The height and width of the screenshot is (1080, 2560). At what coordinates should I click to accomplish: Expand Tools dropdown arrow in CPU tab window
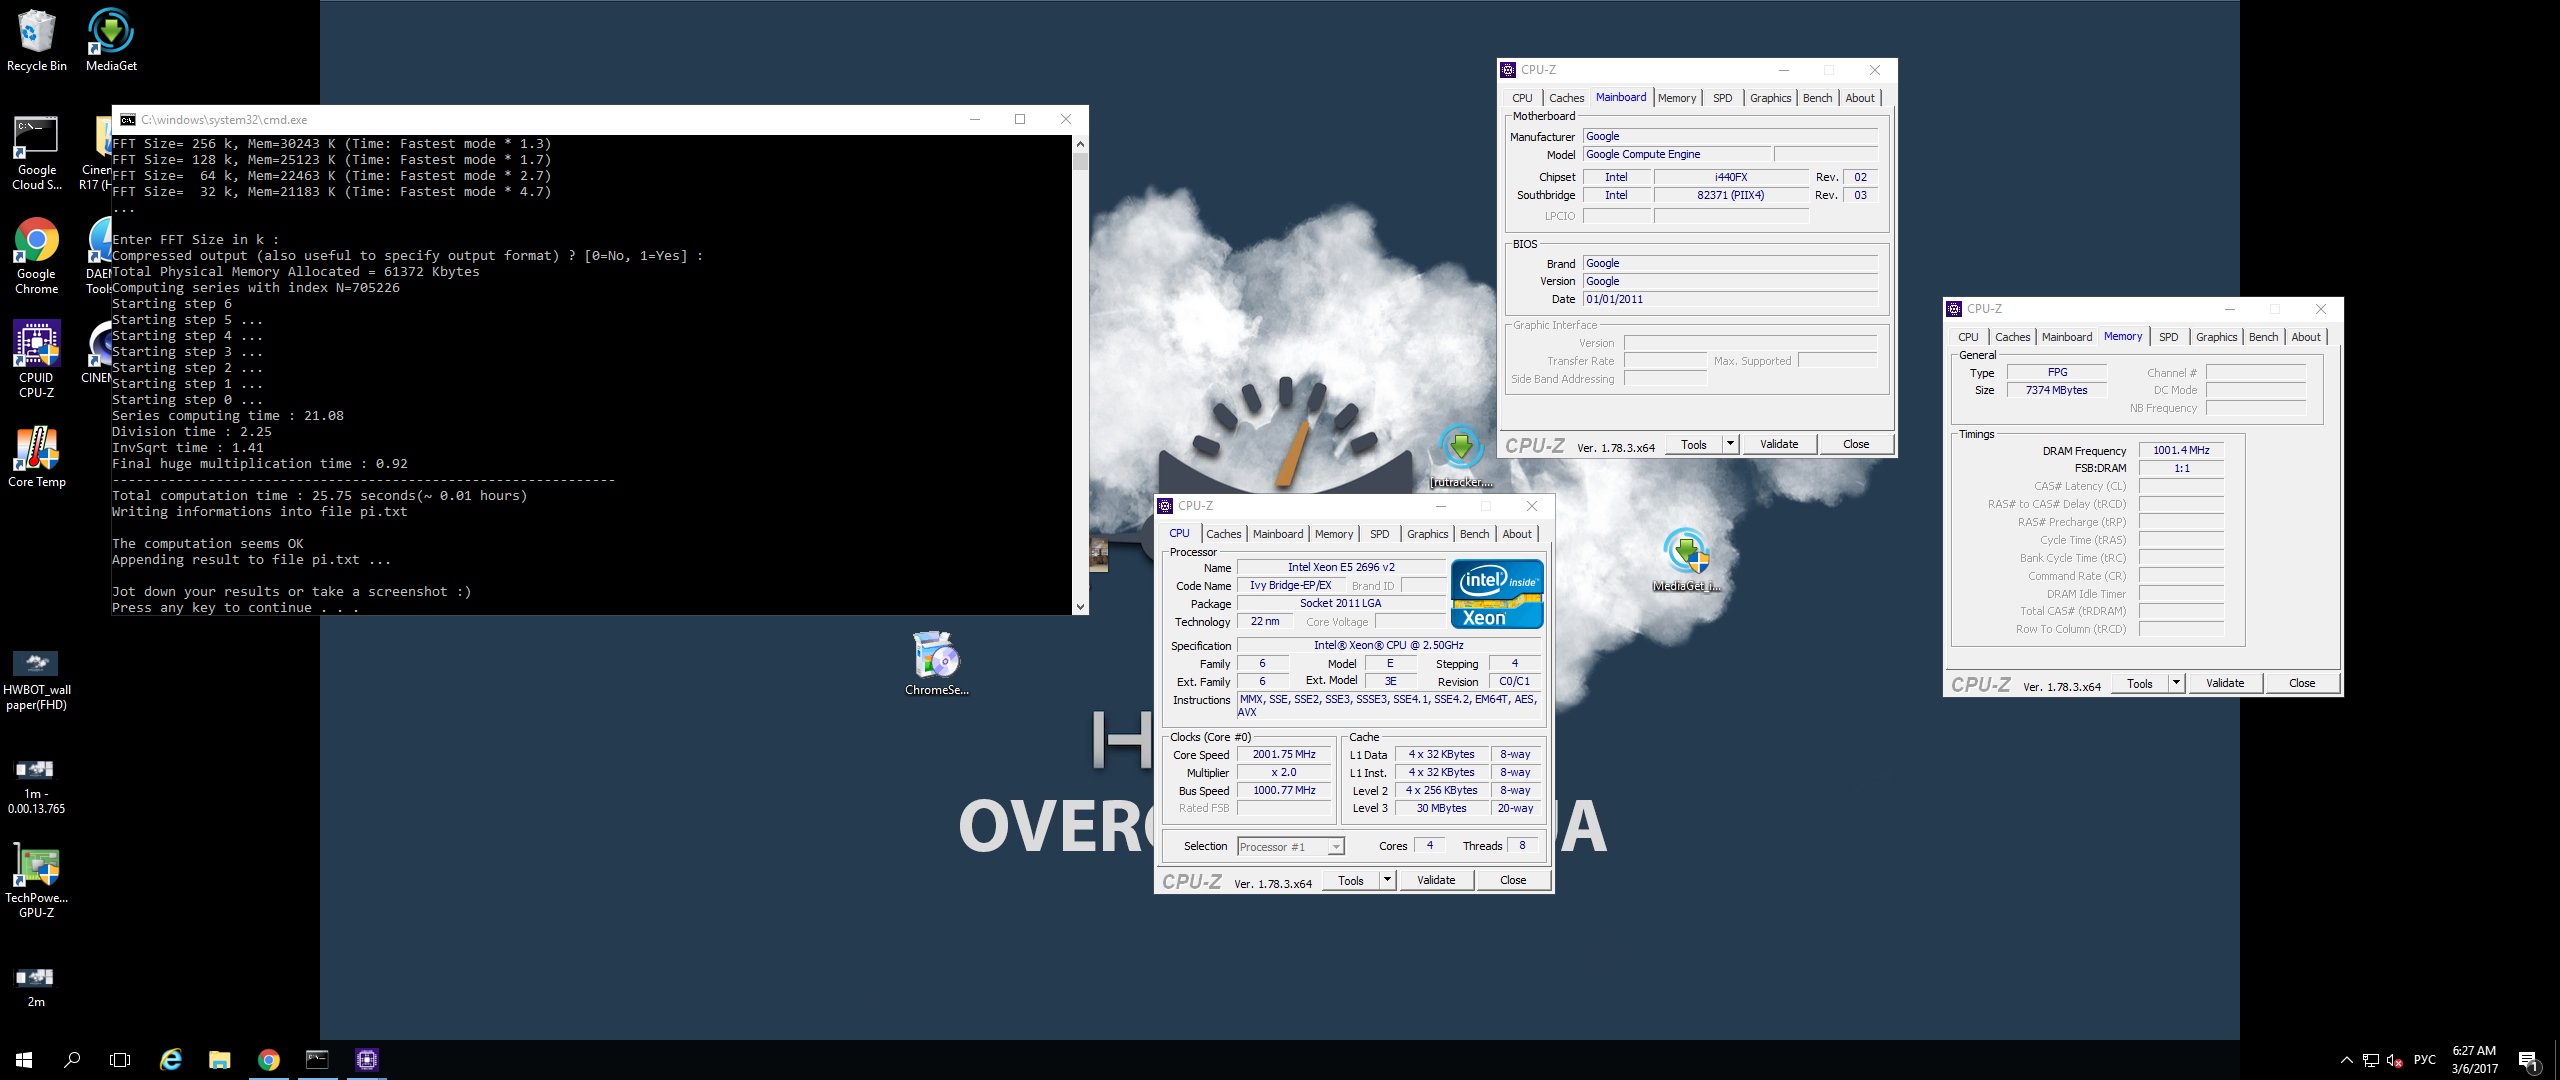click(x=1388, y=880)
